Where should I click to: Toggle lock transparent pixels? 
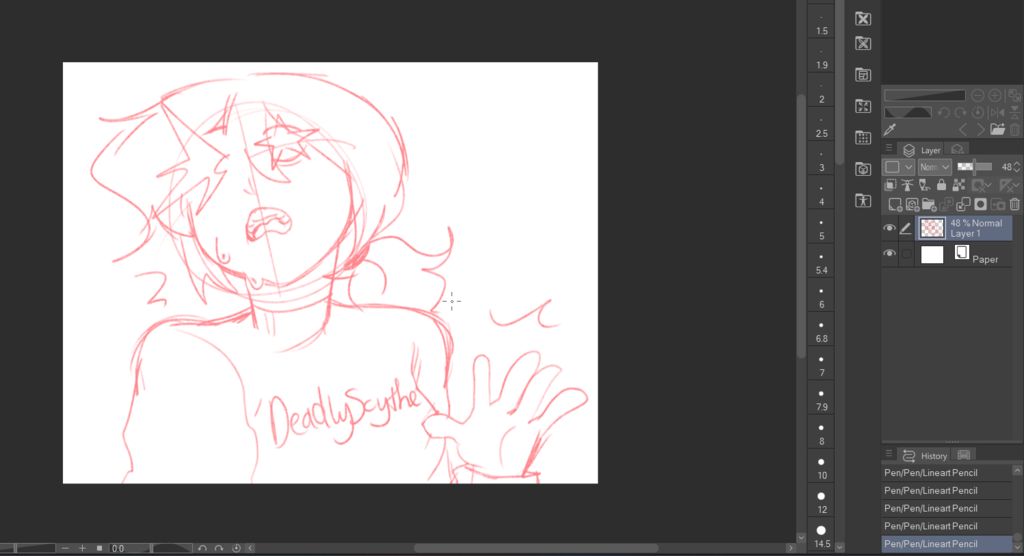958,186
